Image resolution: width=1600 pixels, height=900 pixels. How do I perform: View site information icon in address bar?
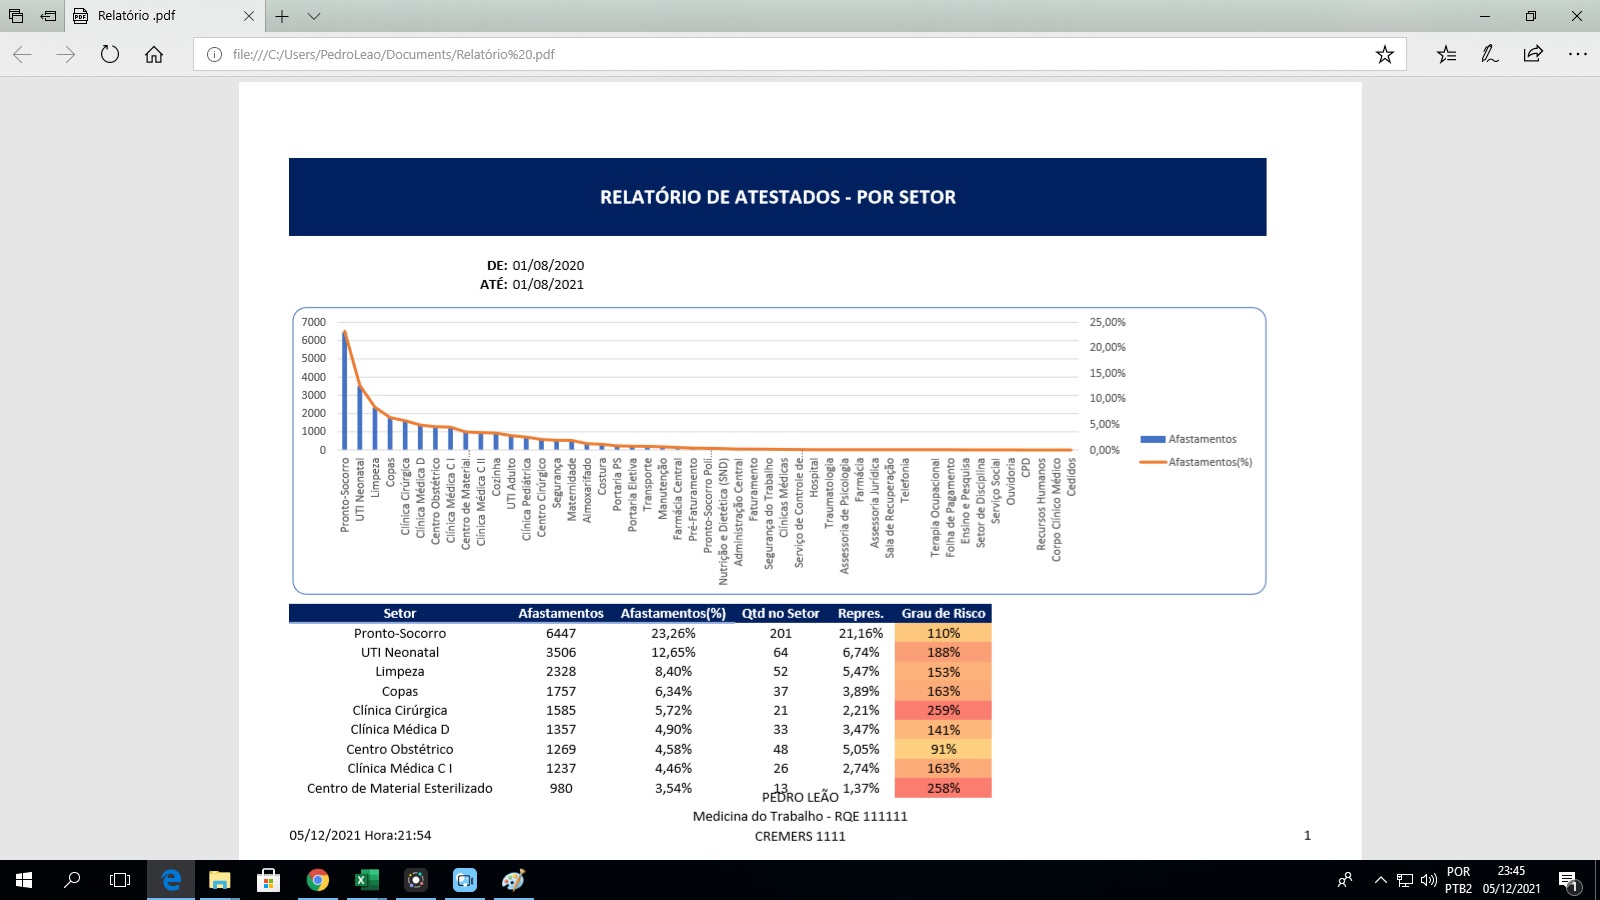[214, 55]
